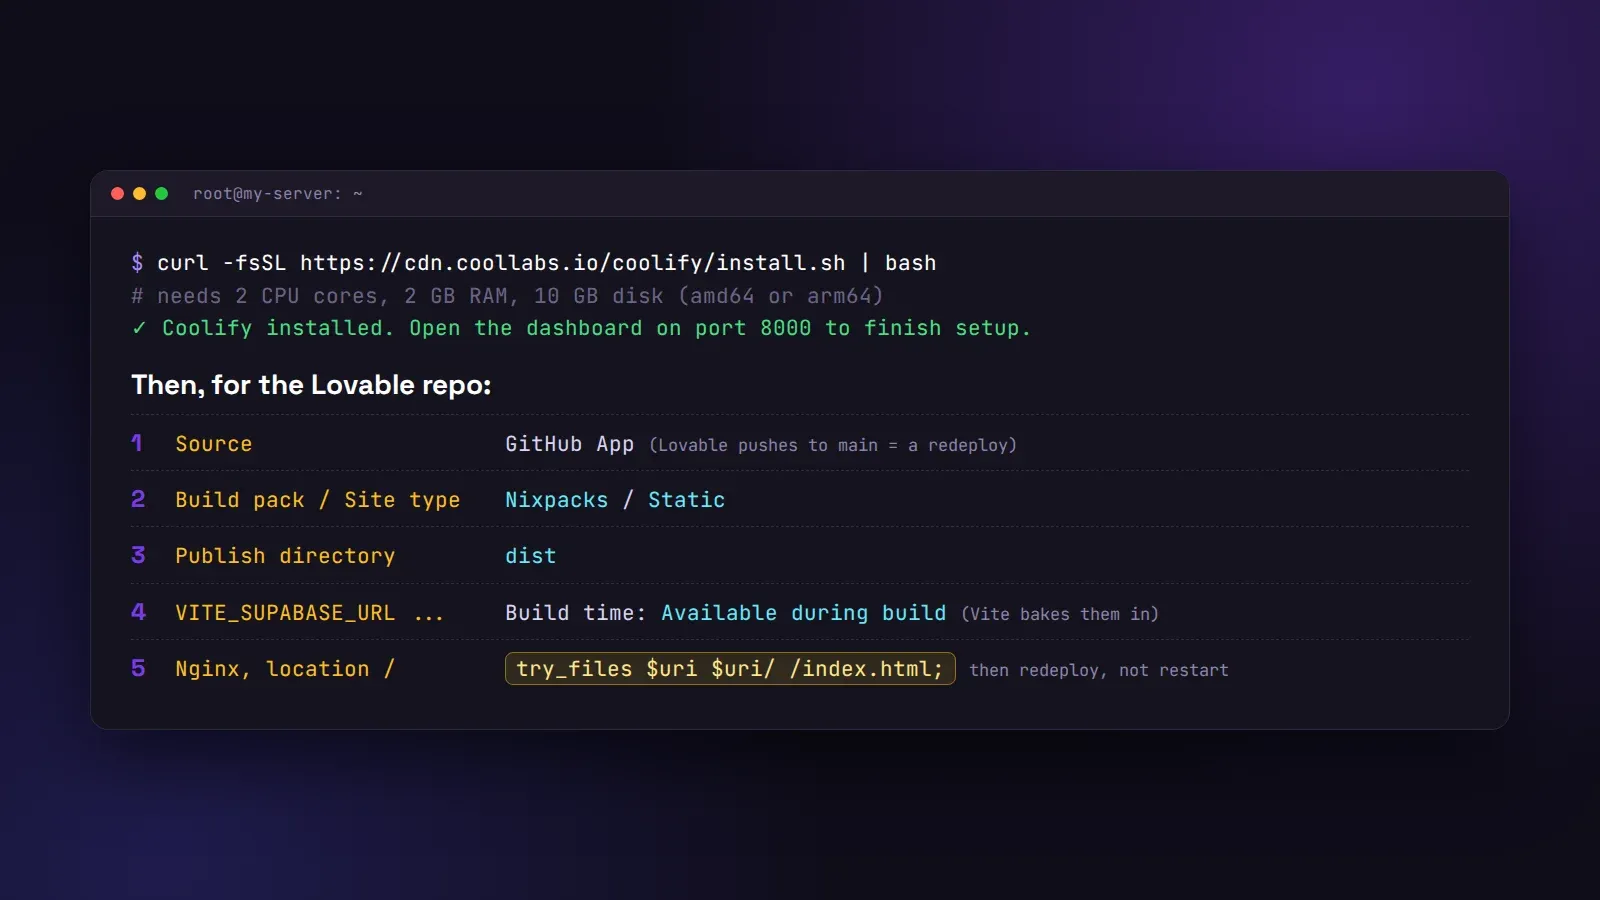
Task: Click the '$' prompt symbol before curl
Action: coord(138,263)
